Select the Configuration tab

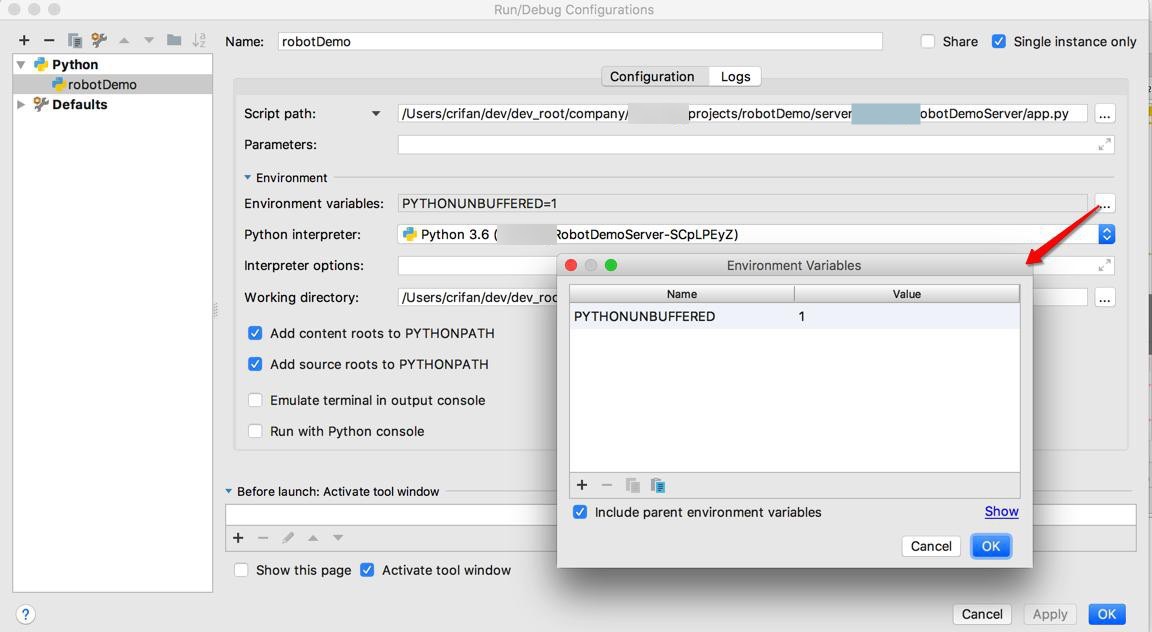tap(652, 76)
